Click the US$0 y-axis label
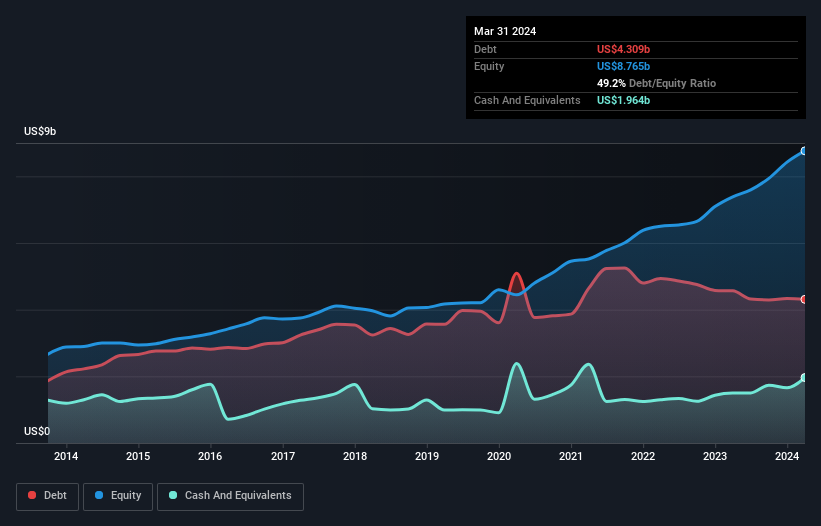 (37, 431)
